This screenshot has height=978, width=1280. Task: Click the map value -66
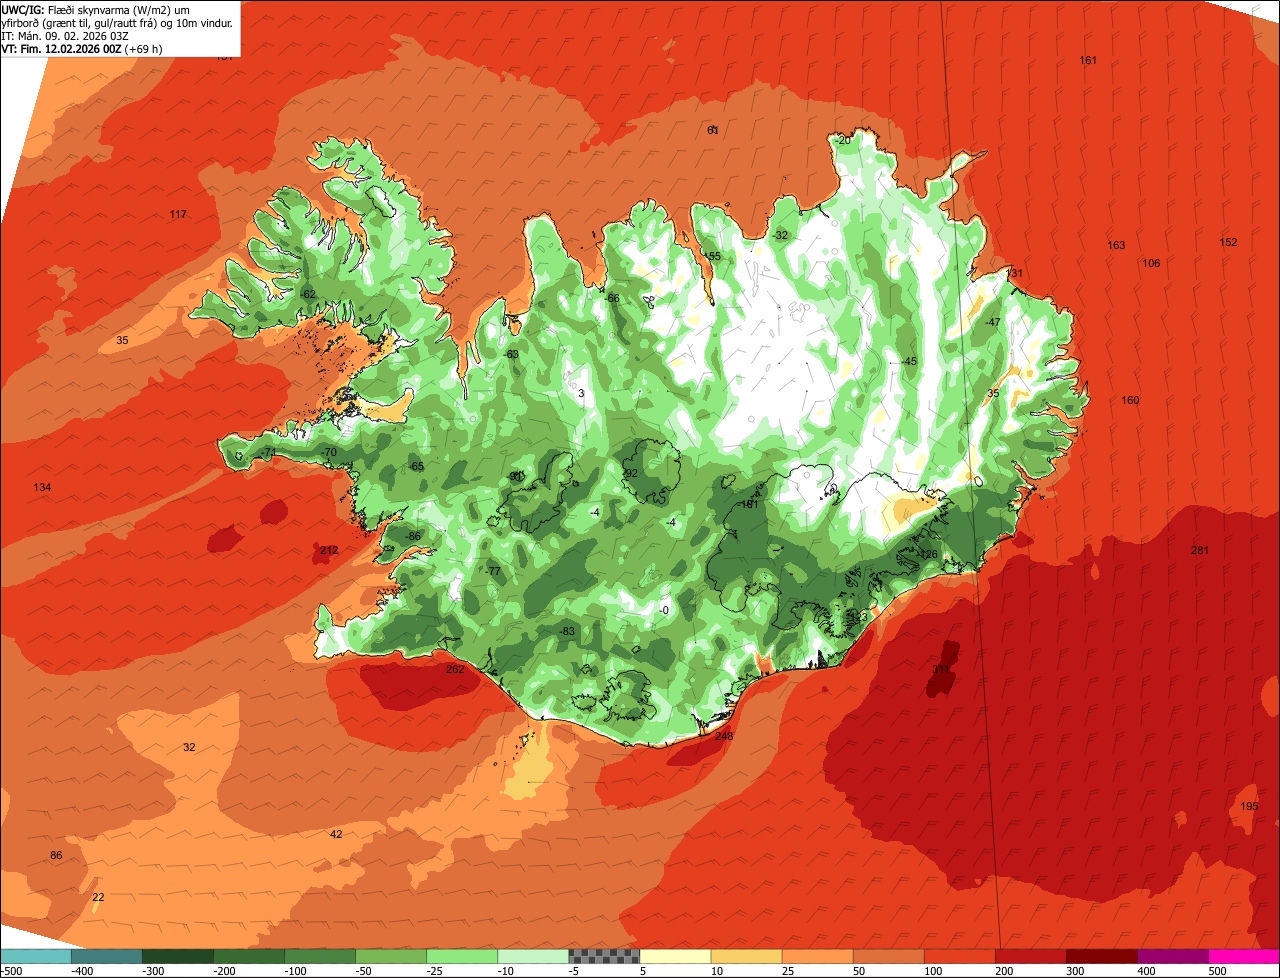(x=612, y=299)
